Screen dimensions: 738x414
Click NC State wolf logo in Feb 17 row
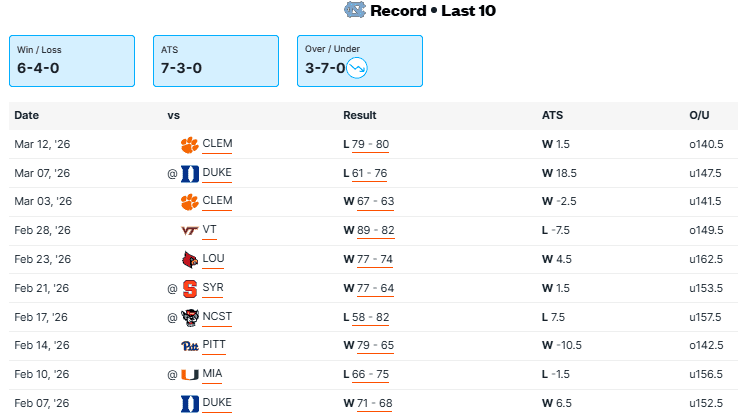(189, 317)
